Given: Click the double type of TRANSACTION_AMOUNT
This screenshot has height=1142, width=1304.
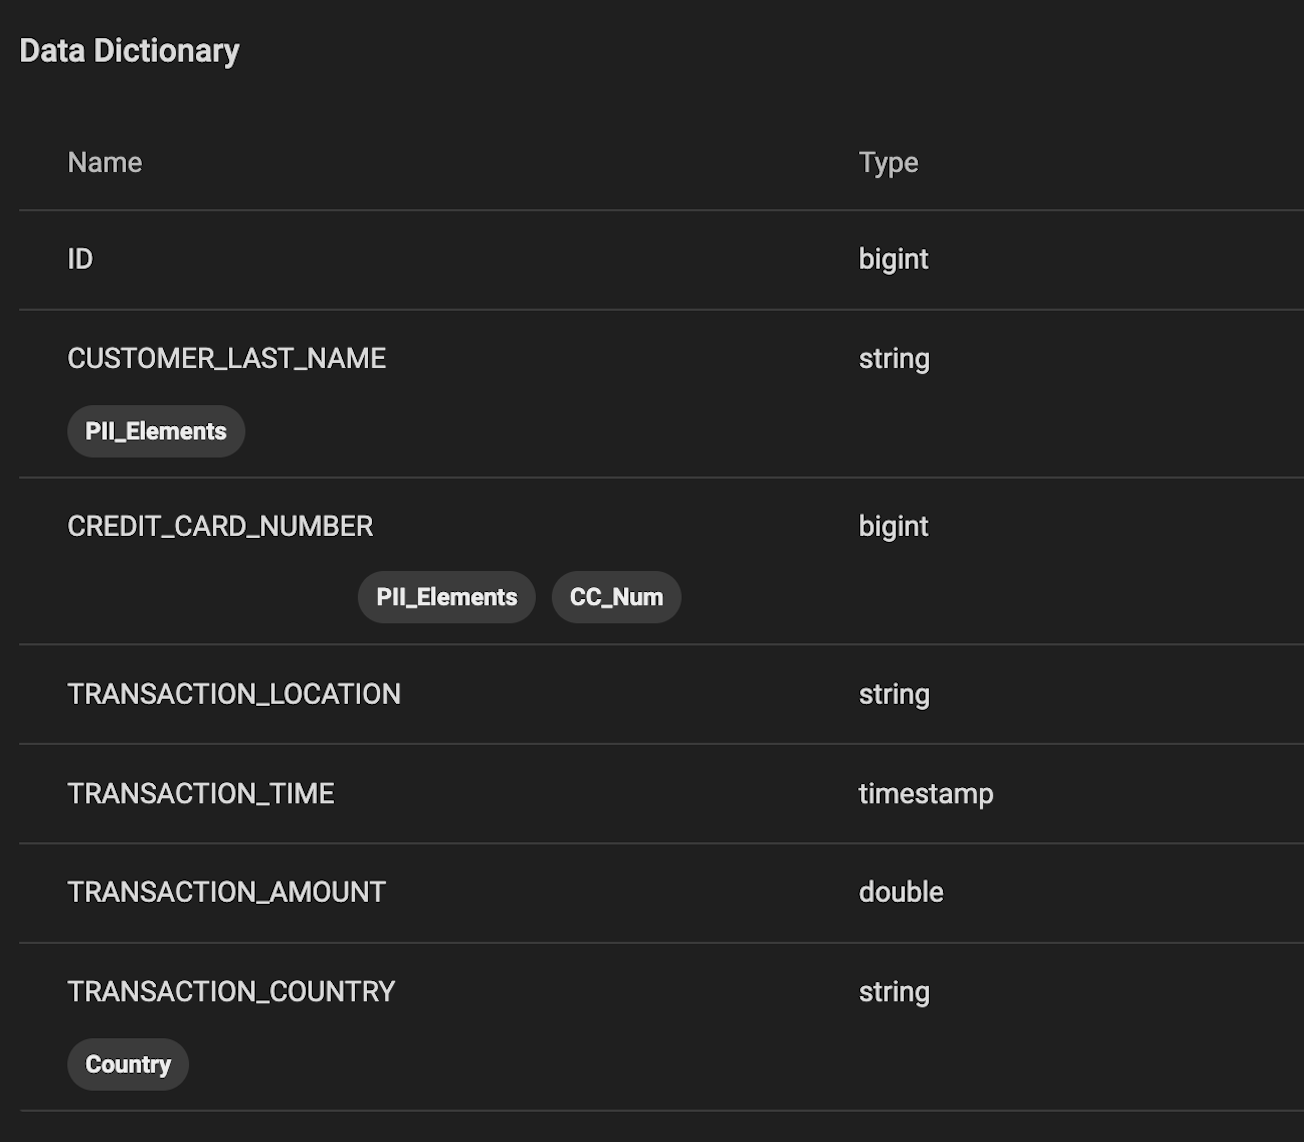Looking at the screenshot, I should pos(901,892).
